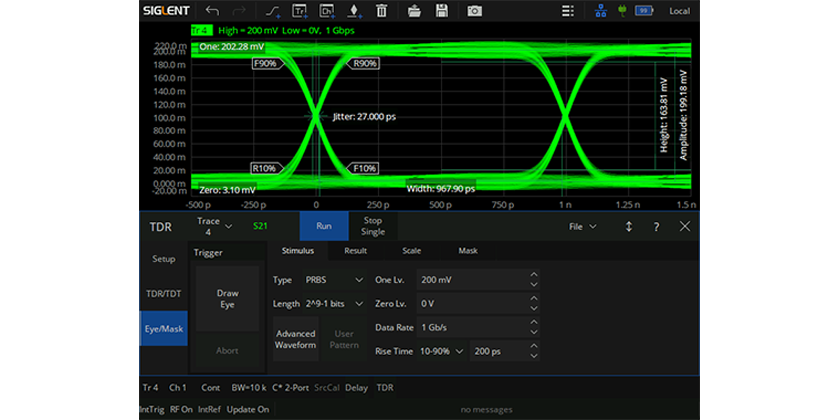The width and height of the screenshot is (840, 420).
Task: Expand the Length 2^9-1 bits dropdown
Action: [333, 303]
